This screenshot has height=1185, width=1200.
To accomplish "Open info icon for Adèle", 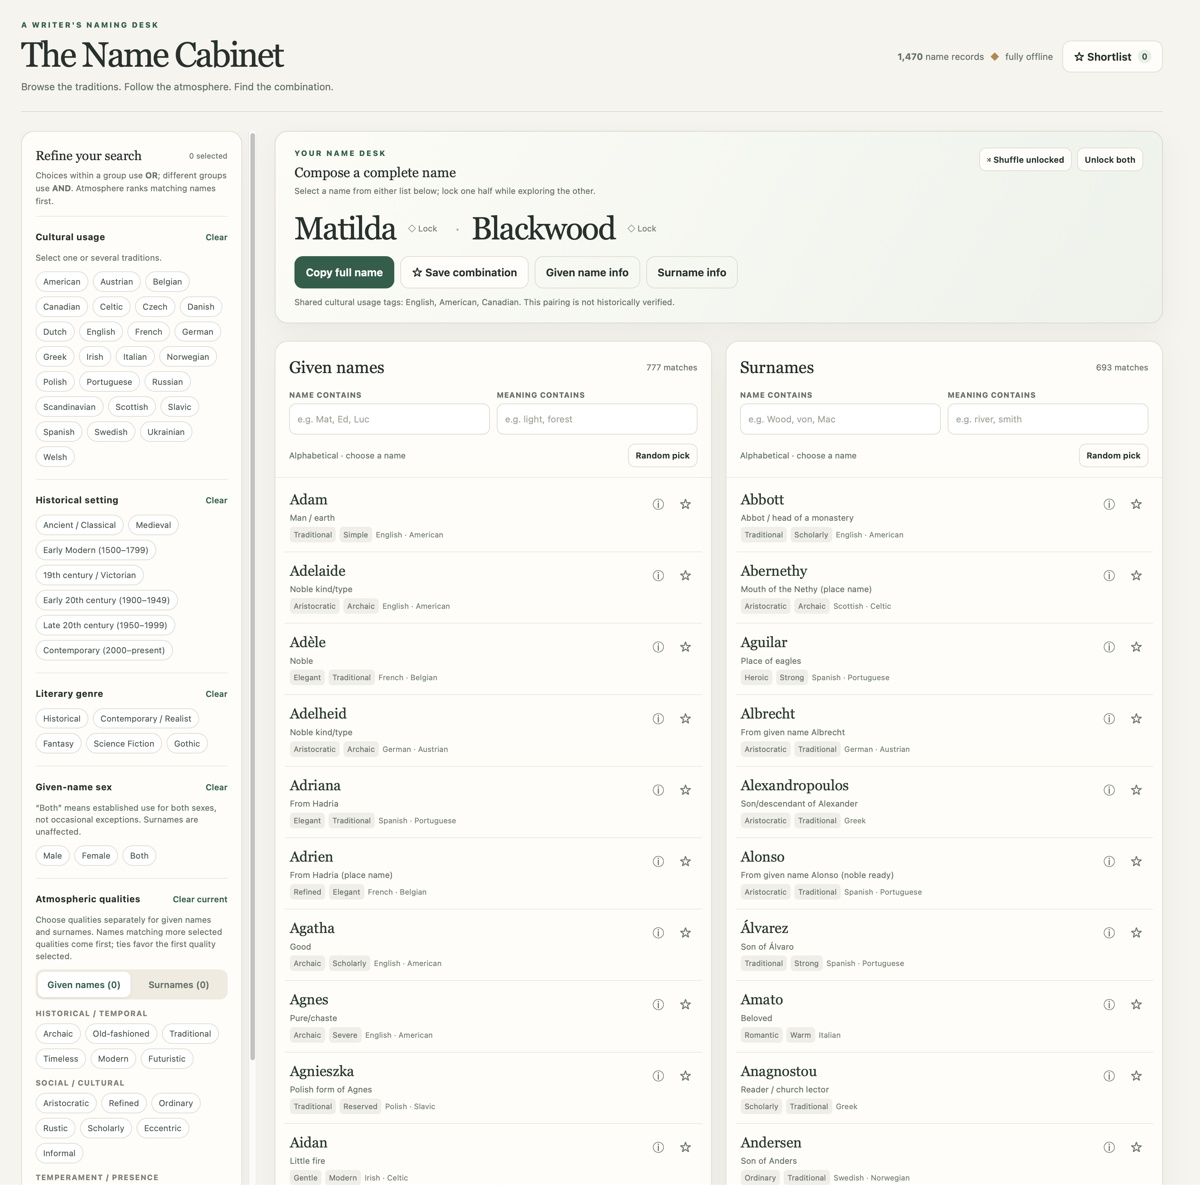I will click(658, 647).
